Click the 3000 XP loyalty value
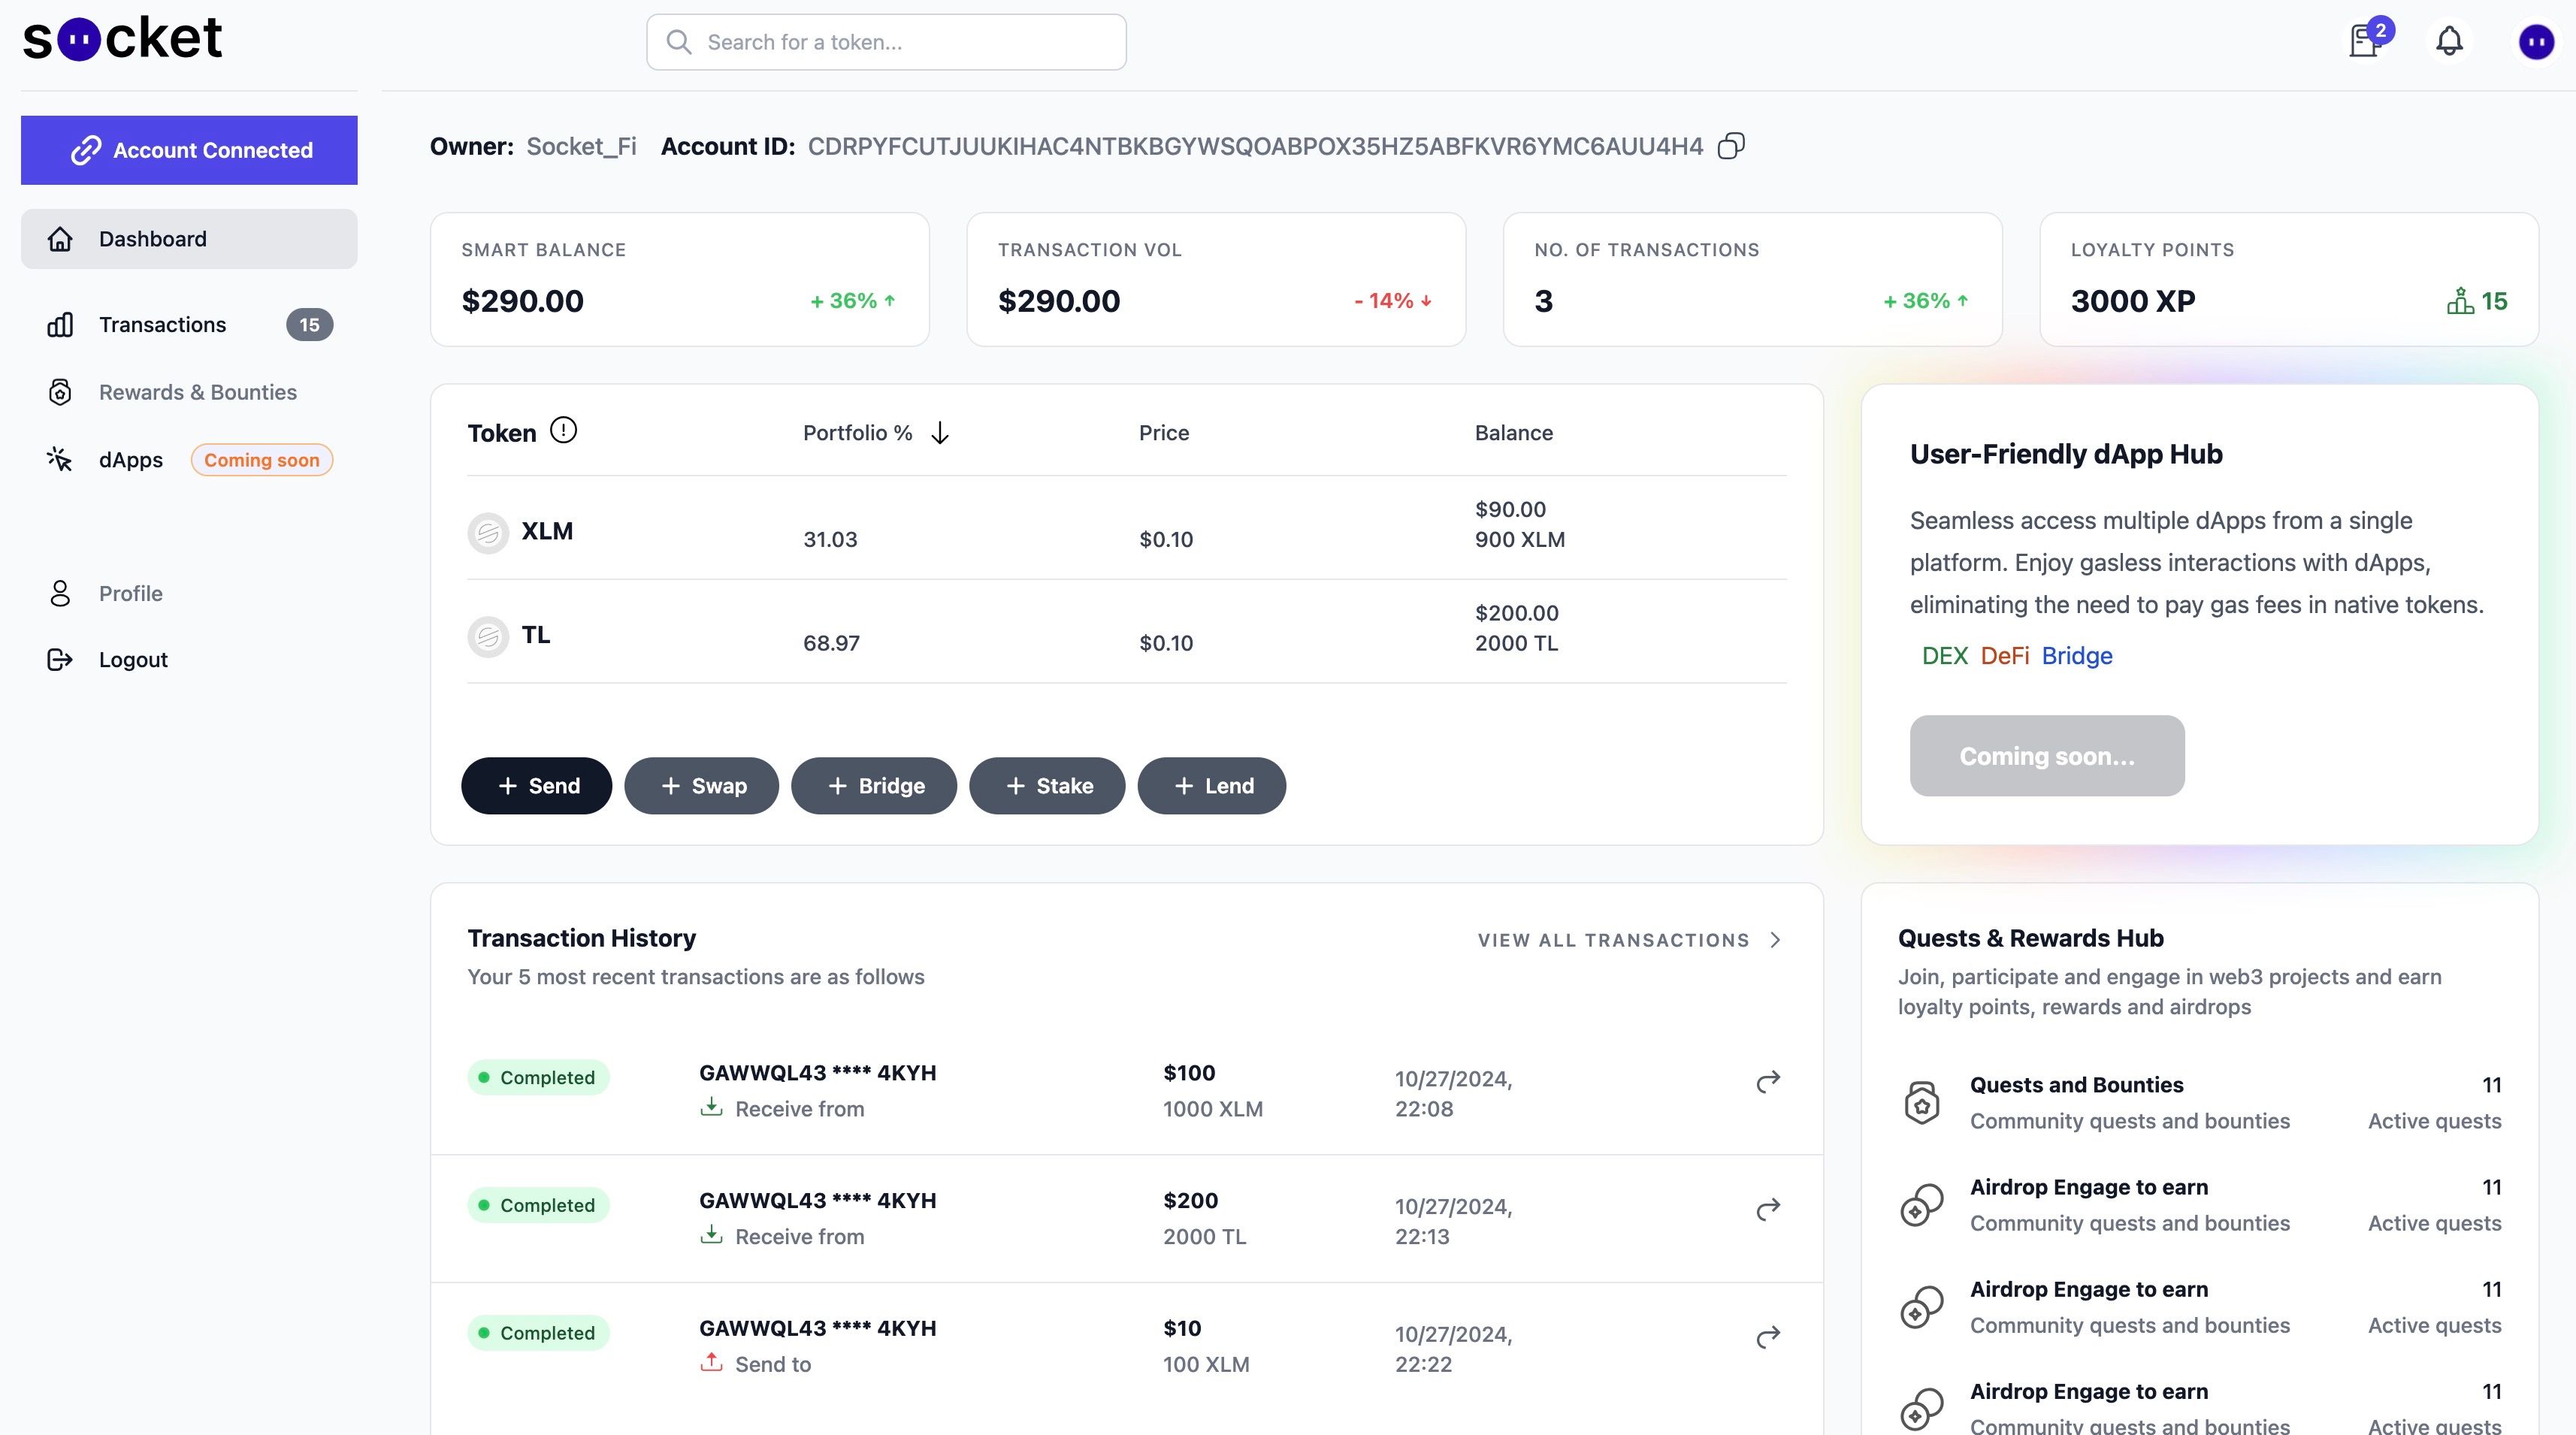This screenshot has height=1435, width=2576. pyautogui.click(x=2133, y=301)
